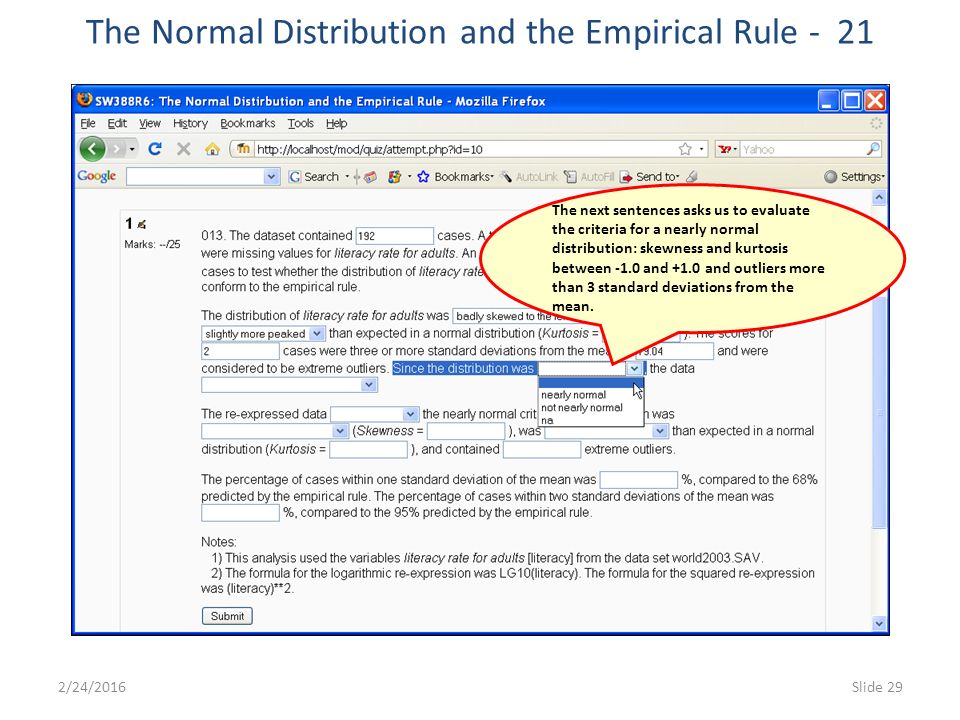The image size is (960, 720).
Task: Click the Google toolbar logo
Action: click(x=97, y=176)
